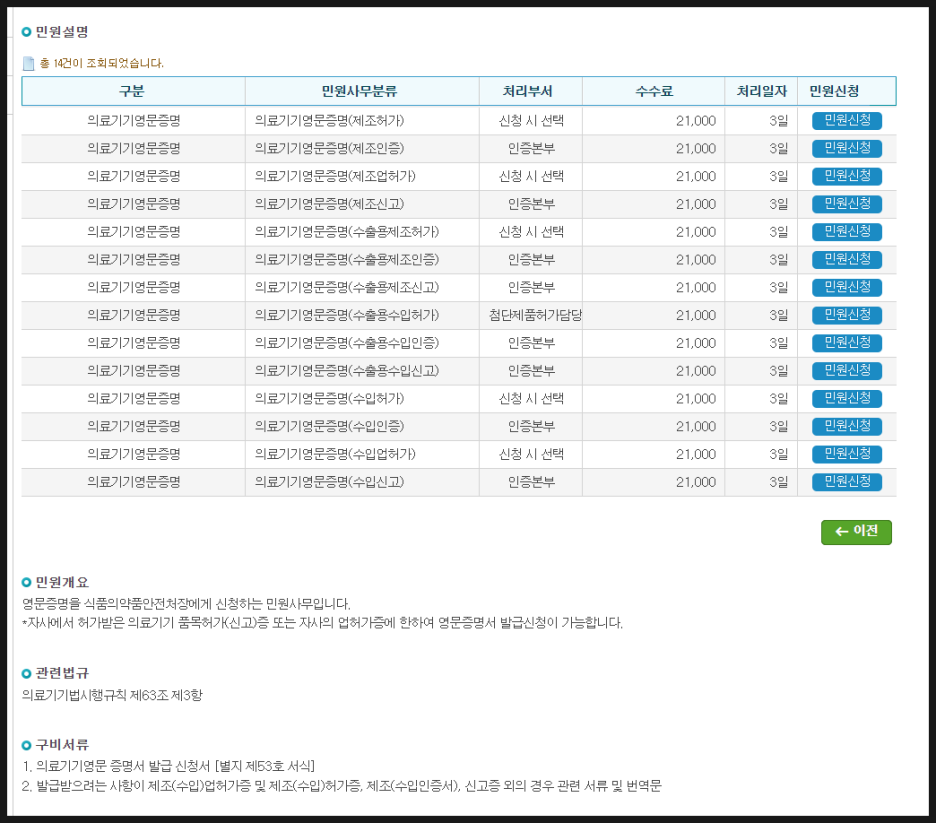
Task: Click 민원신청 for 의료기기영문증명(수입업허가)
Action: coord(846,454)
